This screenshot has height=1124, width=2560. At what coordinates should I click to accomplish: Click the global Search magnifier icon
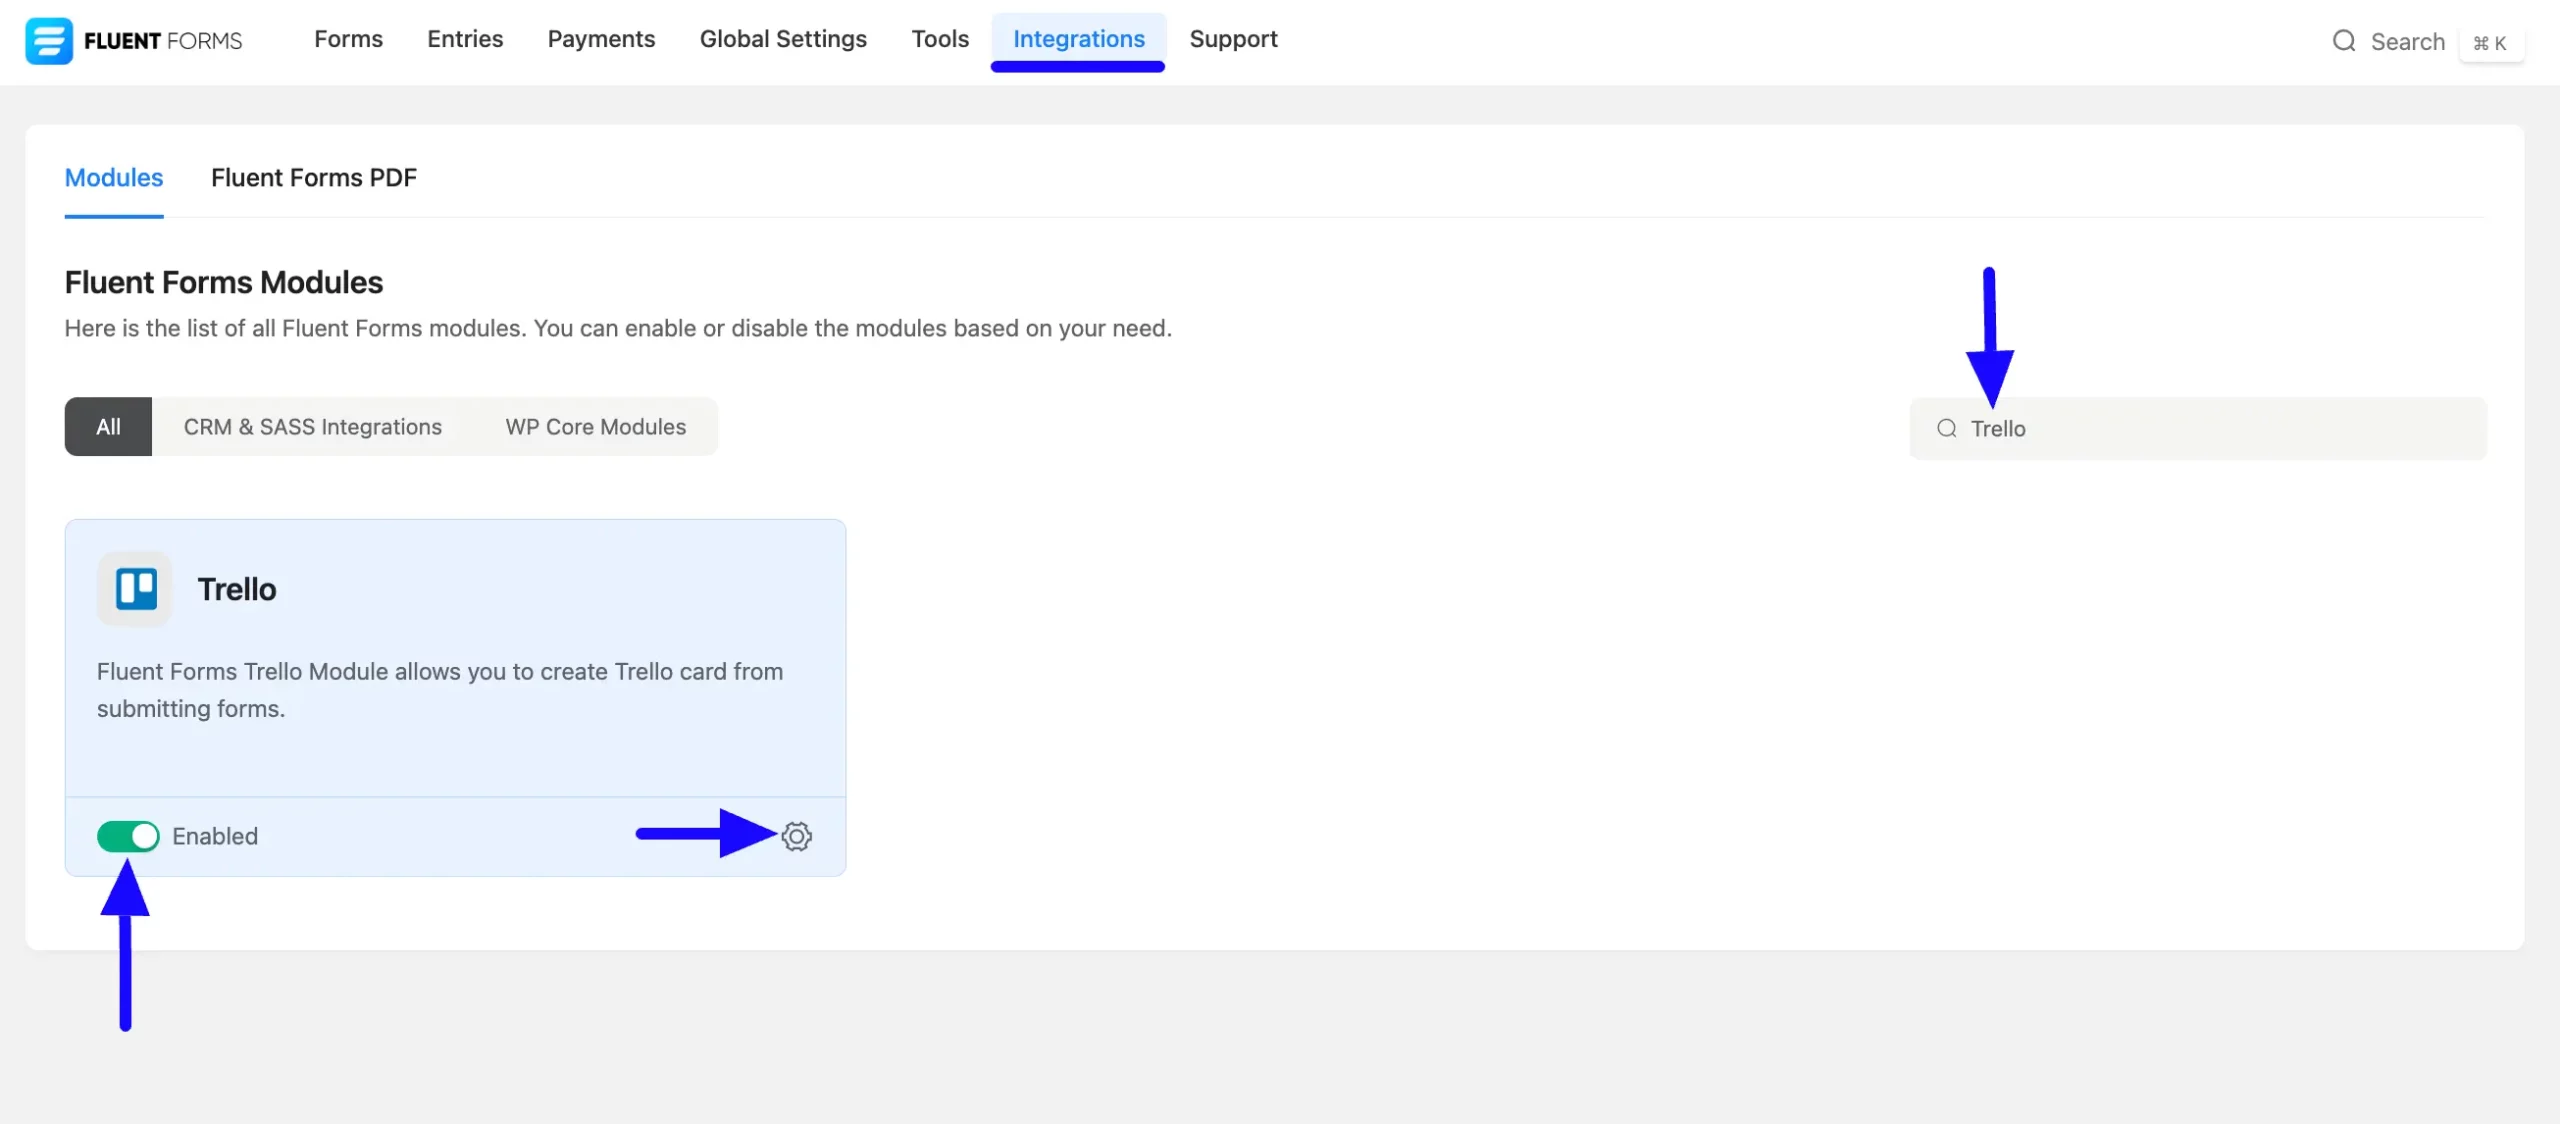tap(2344, 41)
